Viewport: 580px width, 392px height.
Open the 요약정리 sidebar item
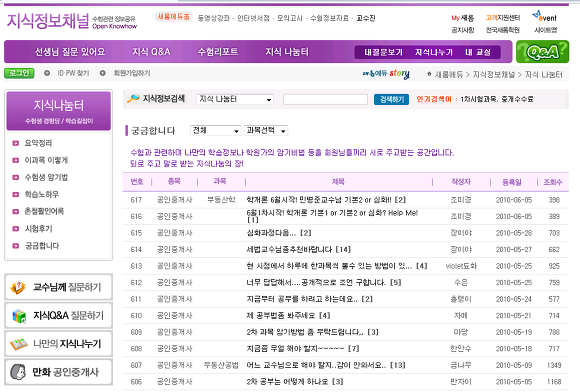[38, 143]
